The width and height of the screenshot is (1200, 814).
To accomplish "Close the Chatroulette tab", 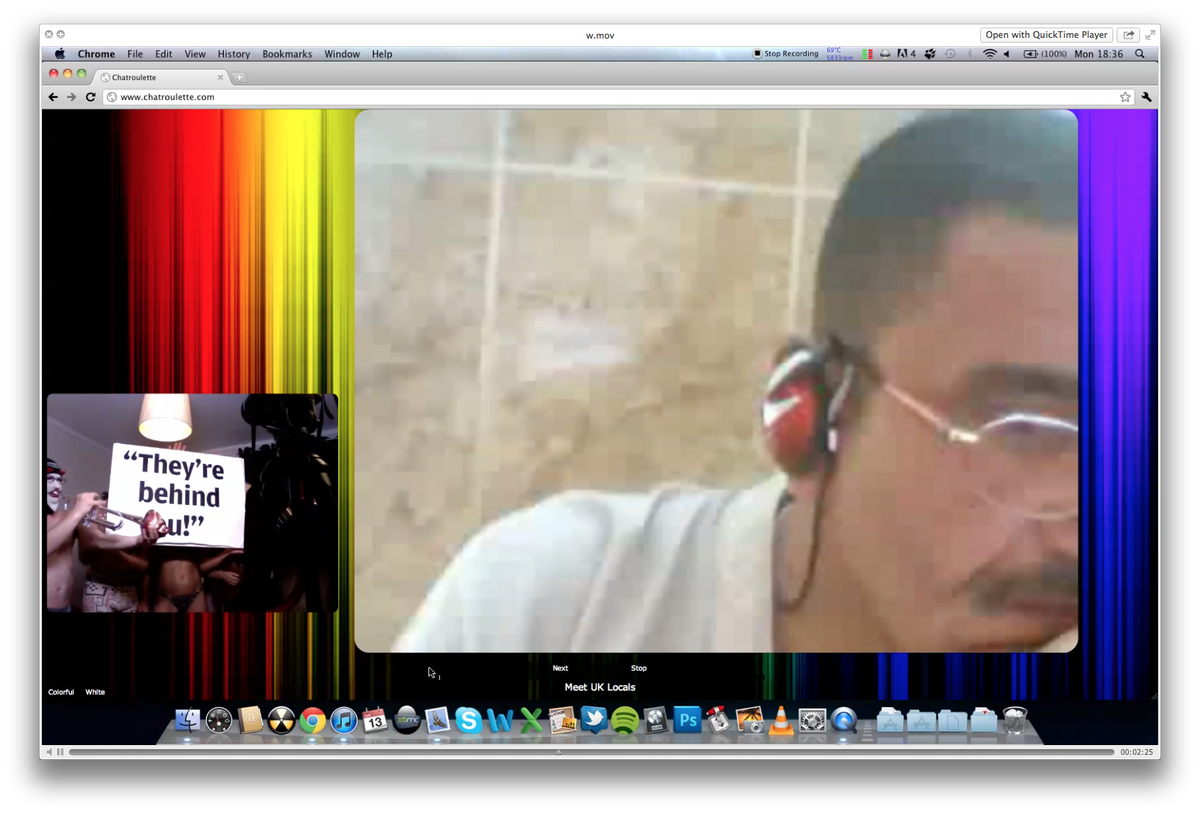I will pos(221,77).
